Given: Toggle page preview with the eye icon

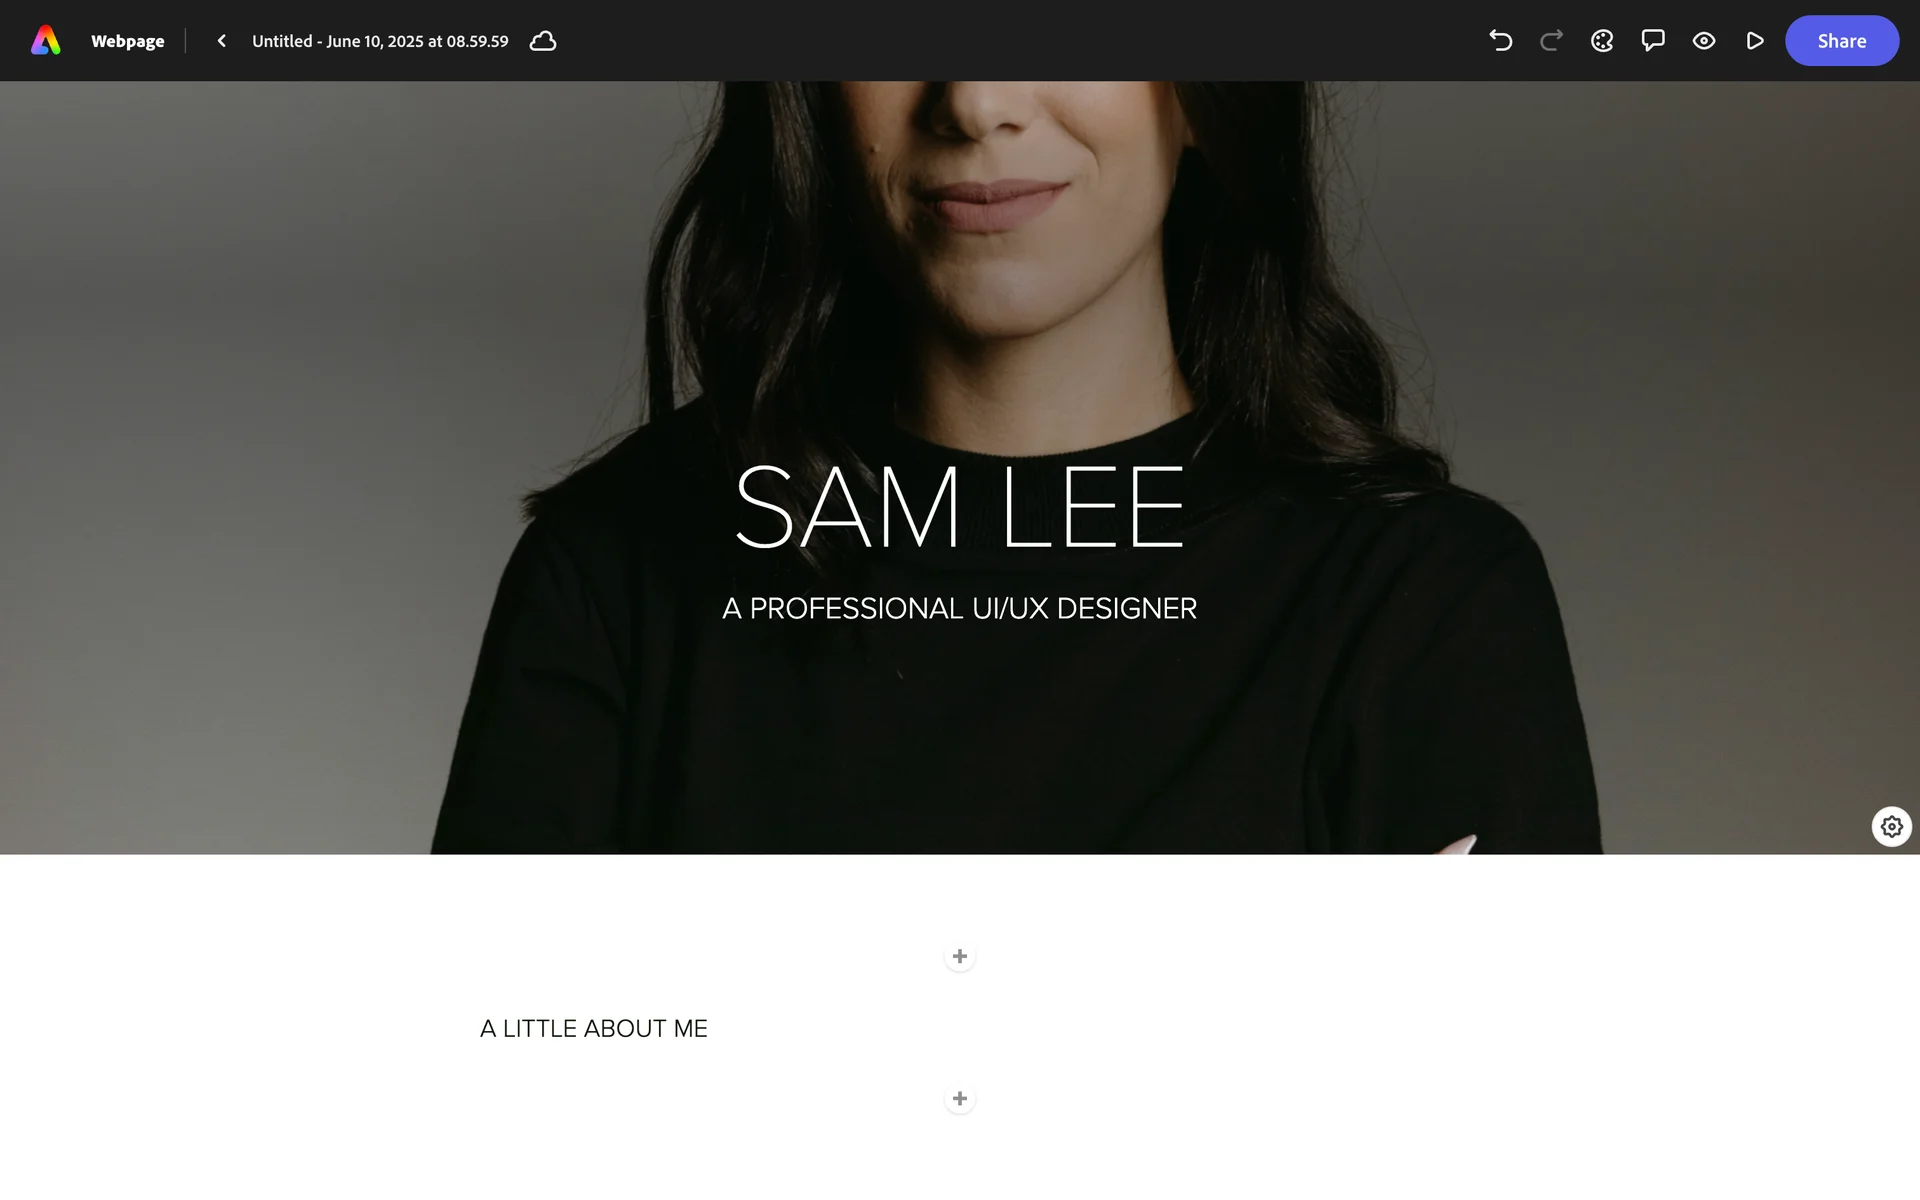Looking at the screenshot, I should (1704, 41).
